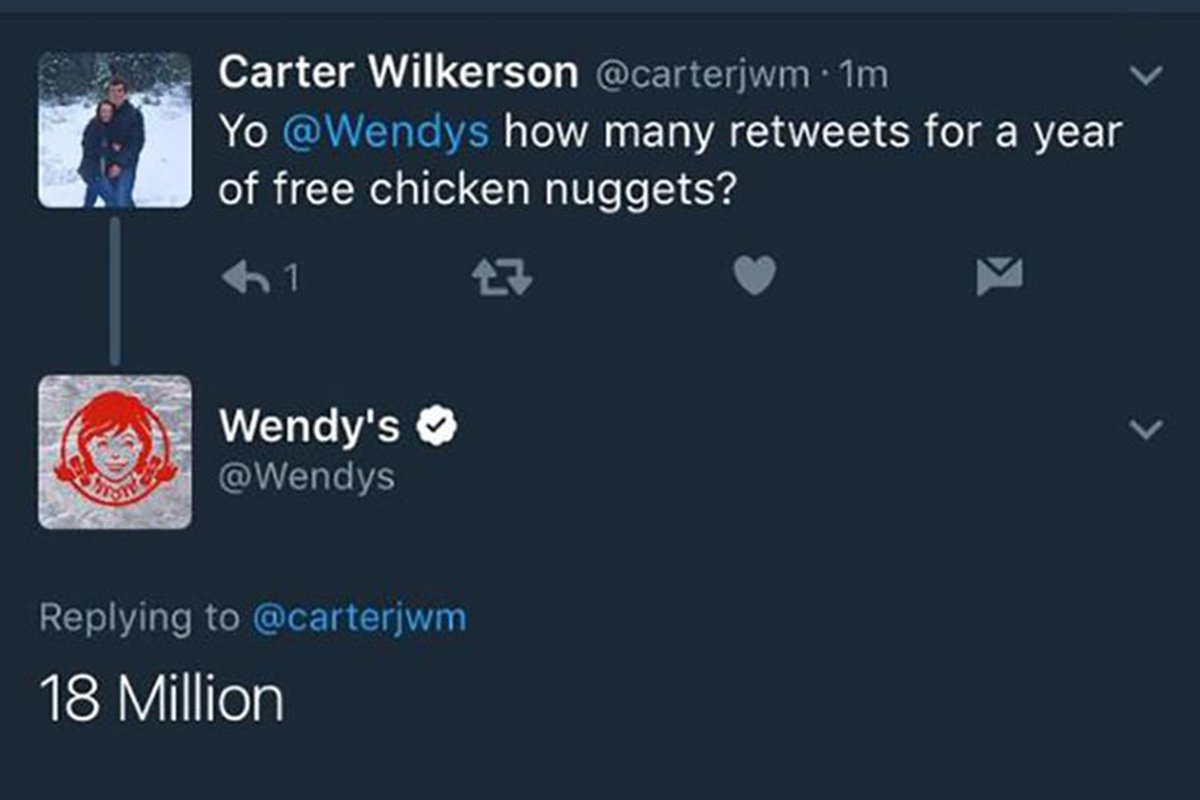This screenshot has width=1200, height=800.
Task: Click the @carterjwm handle beside Carter's name
Action: tap(704, 74)
